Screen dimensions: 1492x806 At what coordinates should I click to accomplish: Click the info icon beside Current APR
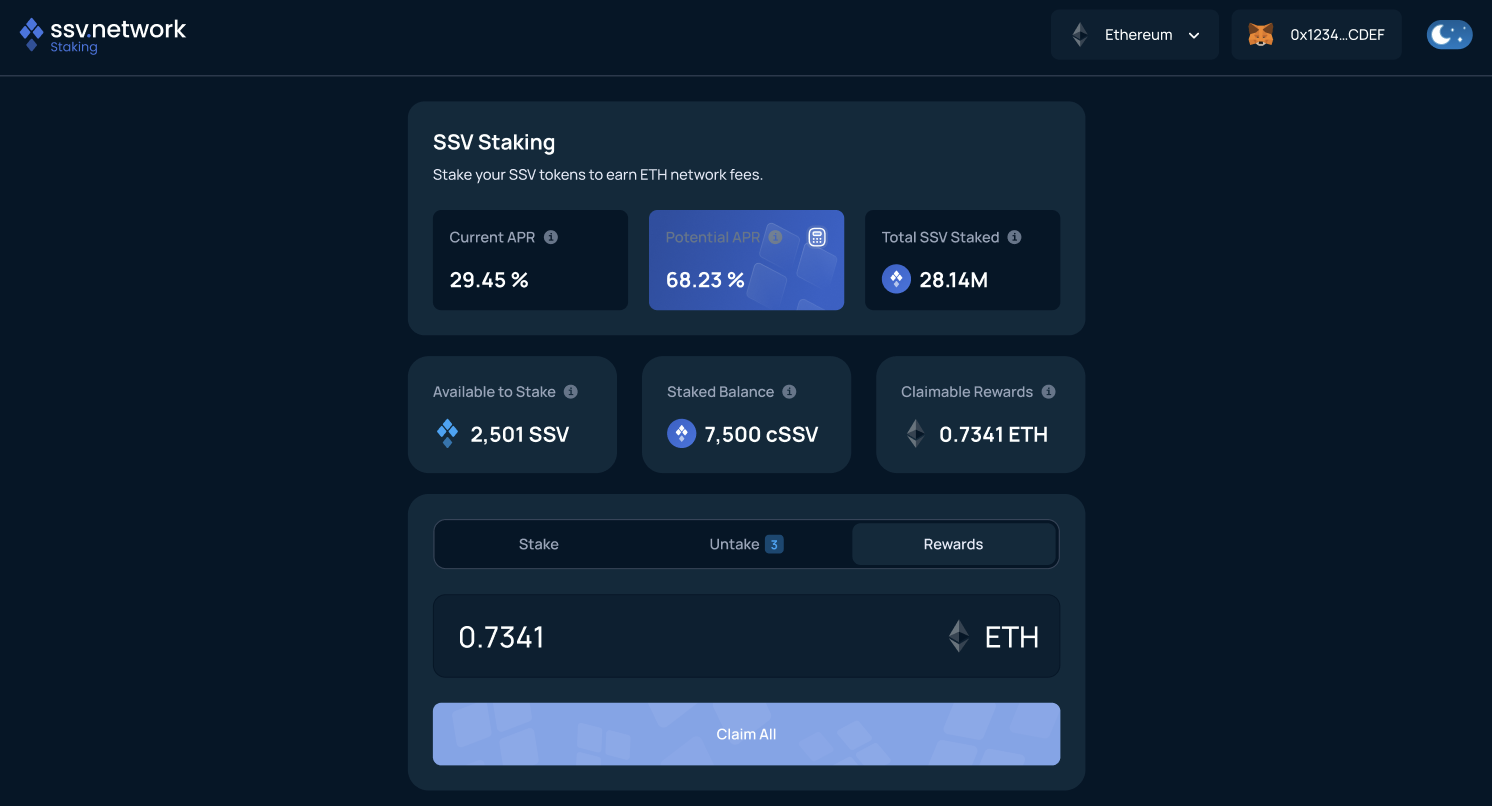551,237
